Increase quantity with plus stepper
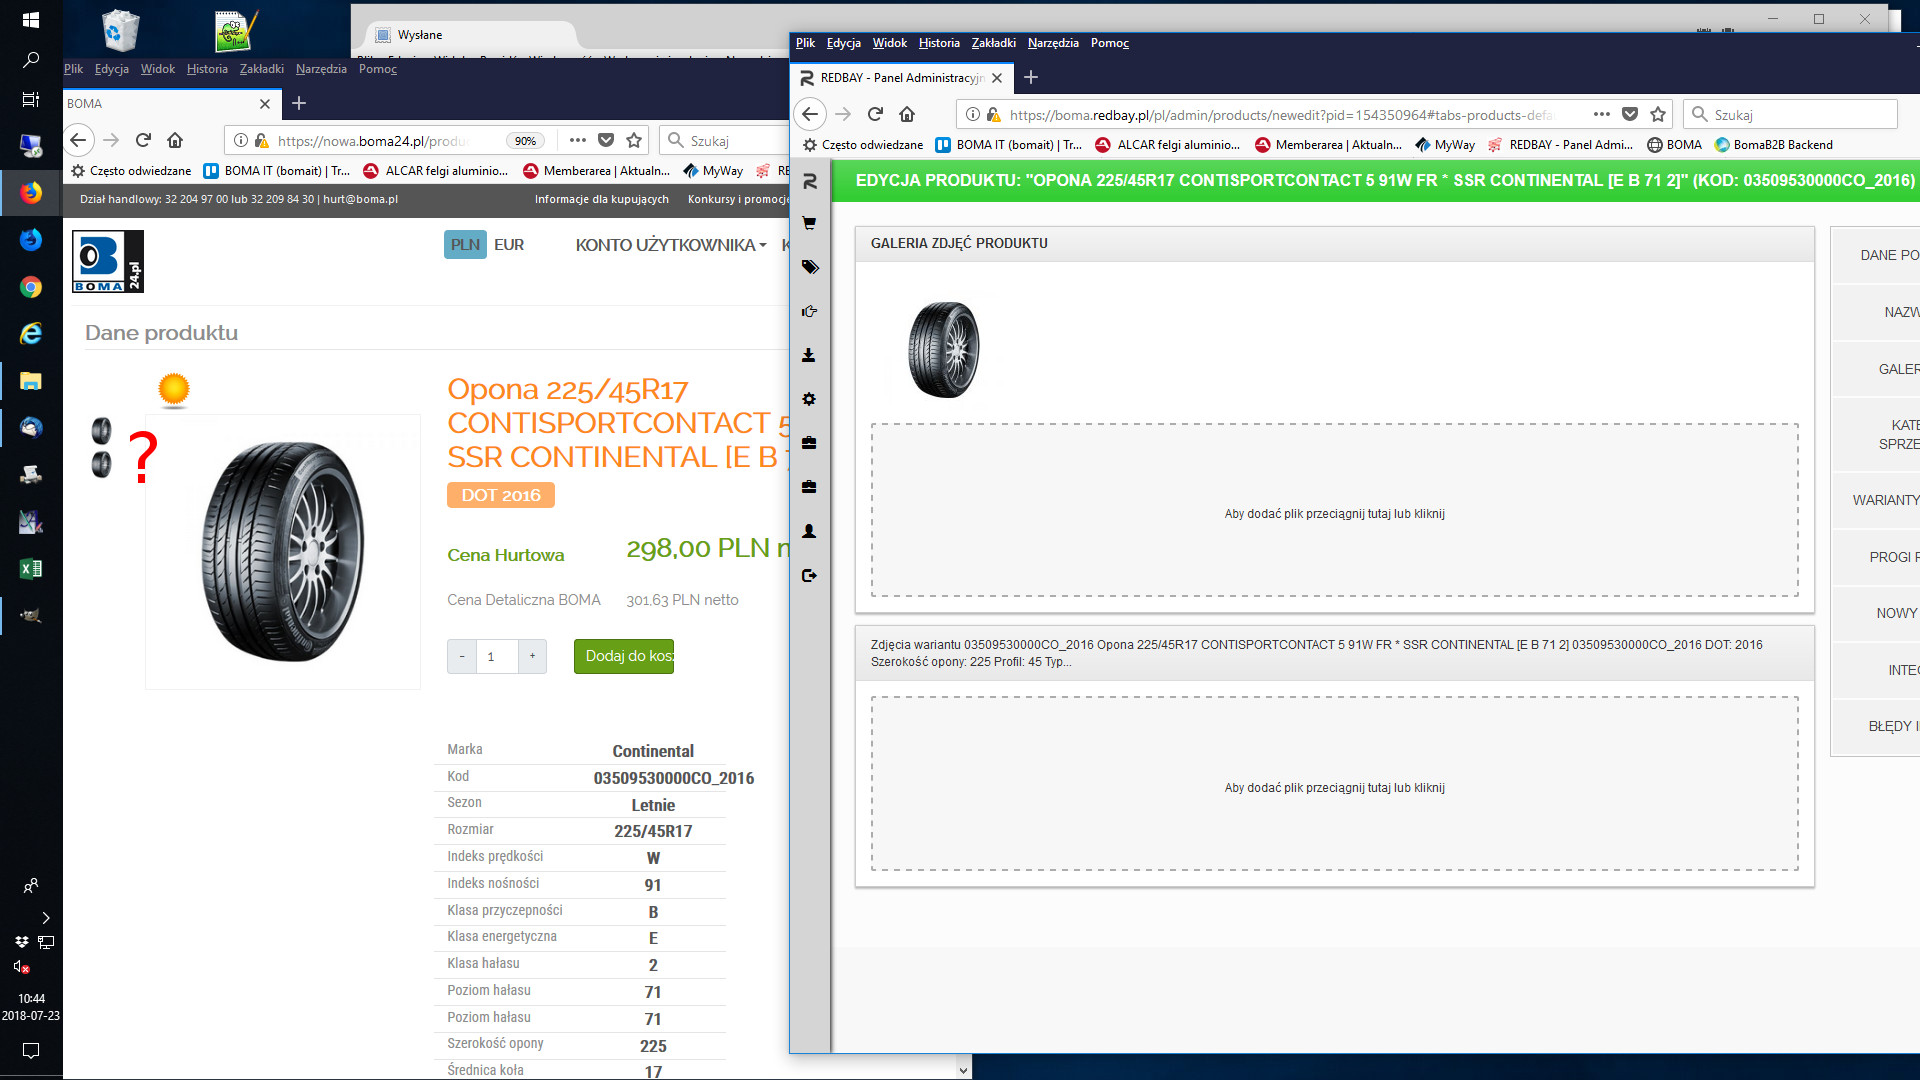Screen dimensions: 1920x1080 pos(532,656)
